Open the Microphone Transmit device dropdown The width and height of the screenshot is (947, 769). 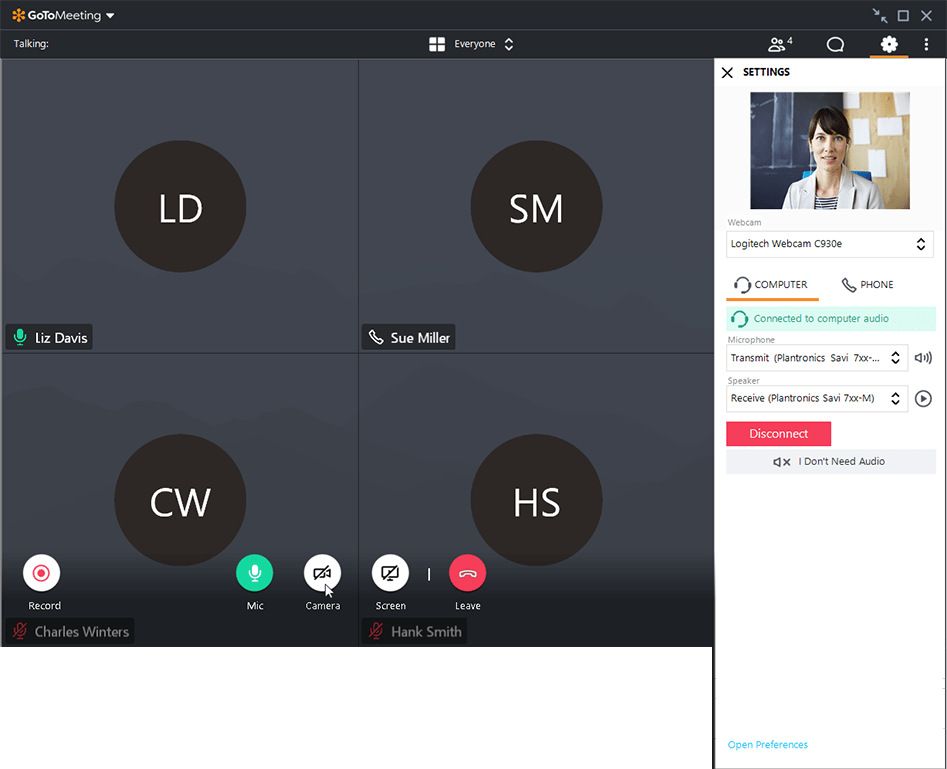(x=817, y=358)
